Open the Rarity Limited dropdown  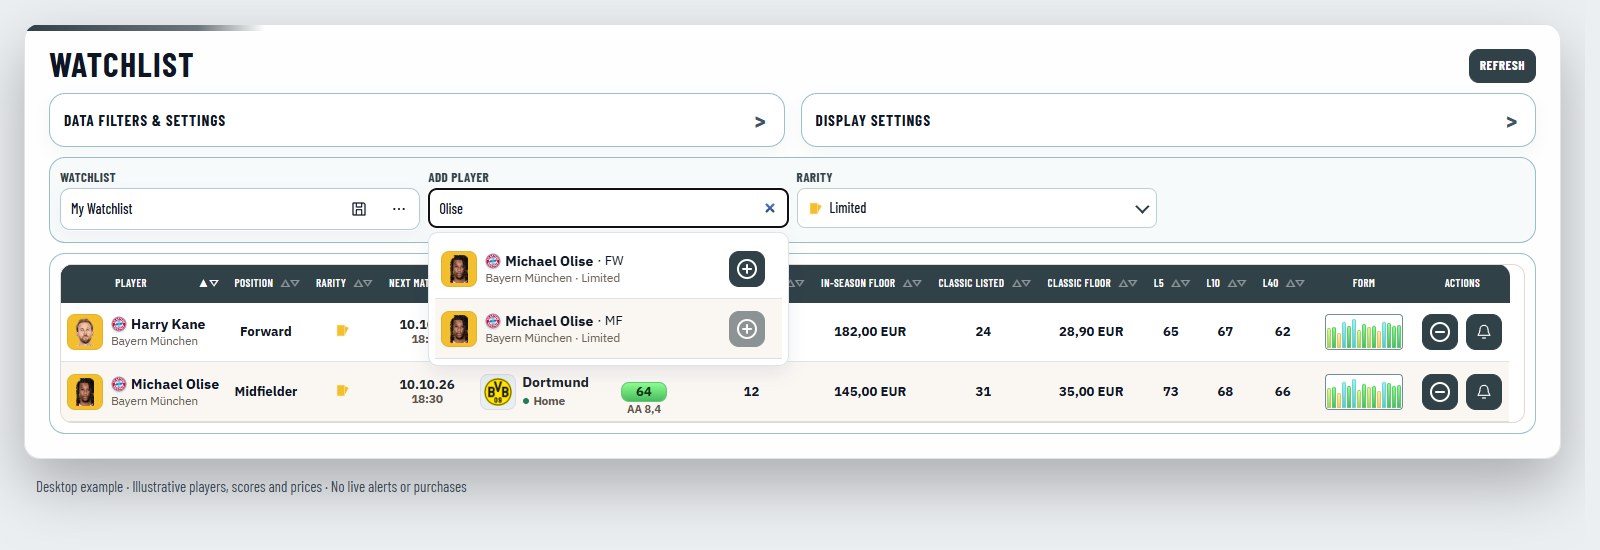coord(977,208)
